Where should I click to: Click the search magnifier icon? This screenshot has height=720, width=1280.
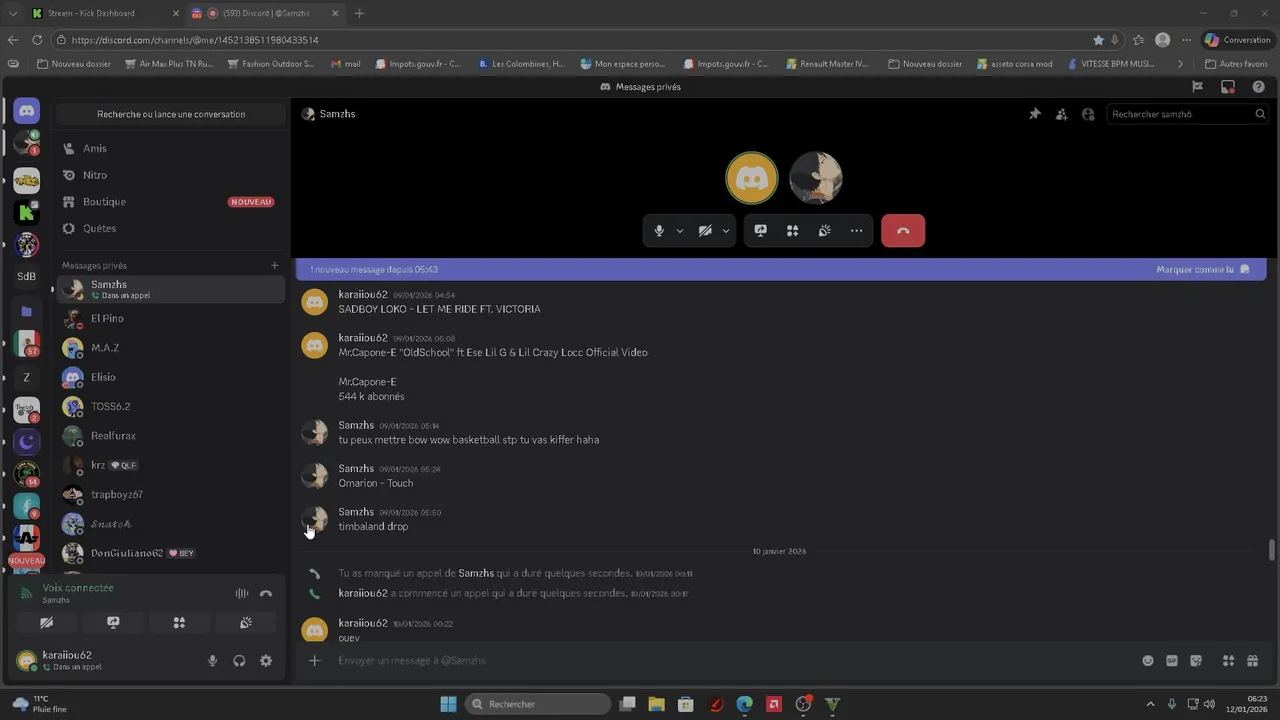pyautogui.click(x=1260, y=114)
